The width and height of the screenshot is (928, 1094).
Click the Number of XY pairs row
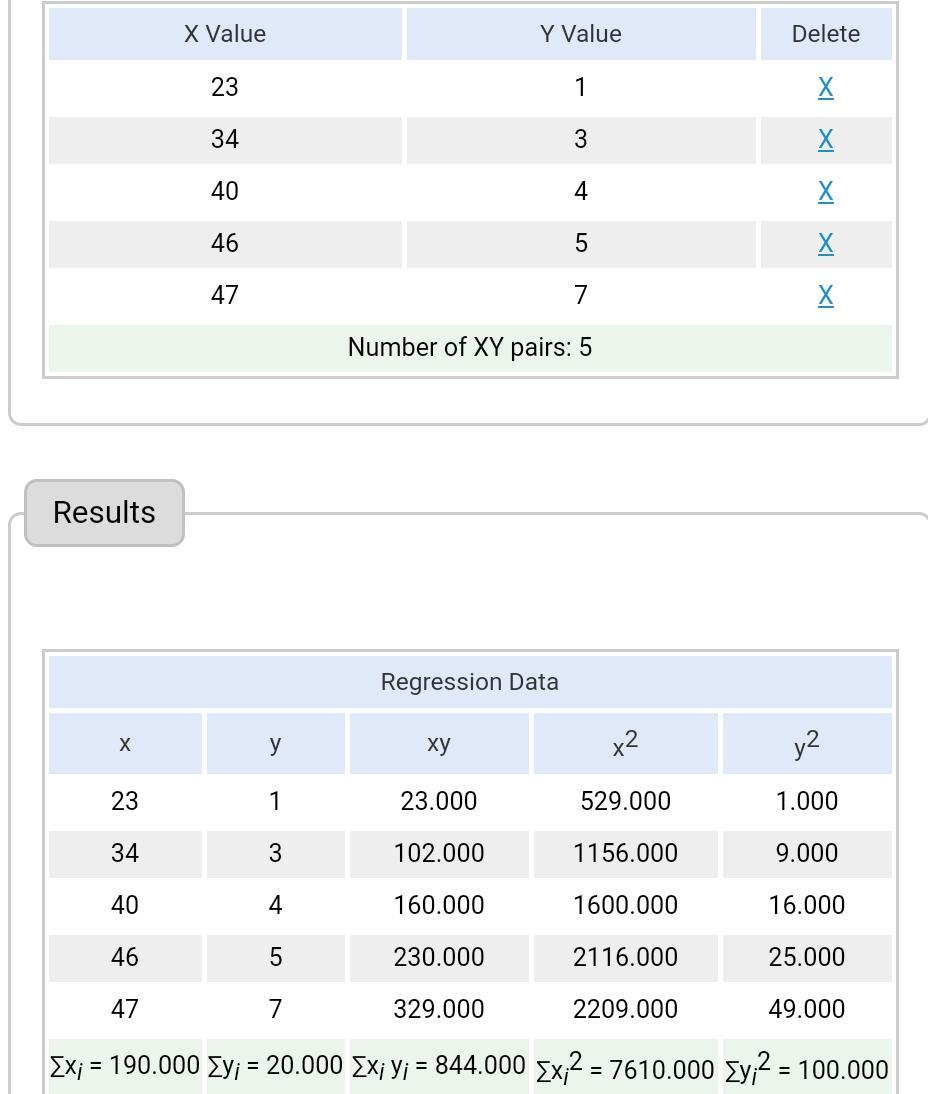[470, 347]
